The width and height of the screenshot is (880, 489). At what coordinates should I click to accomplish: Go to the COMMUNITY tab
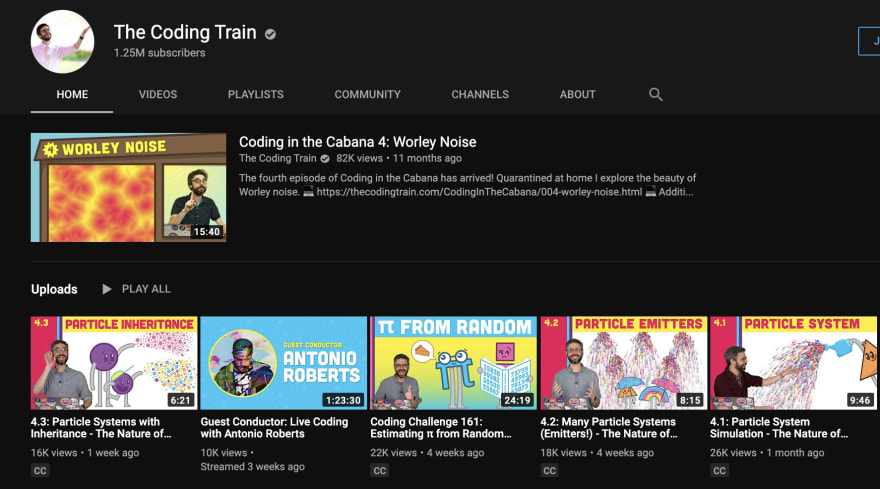(x=368, y=94)
